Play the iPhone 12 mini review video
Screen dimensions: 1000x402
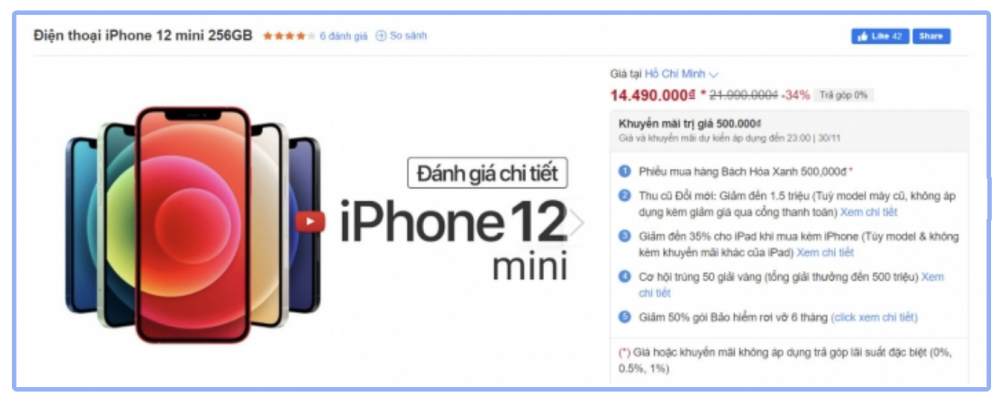[x=310, y=221]
